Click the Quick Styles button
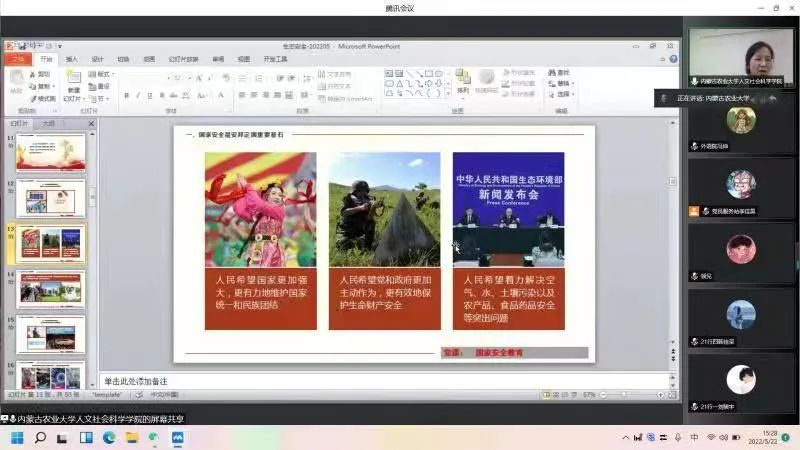Screen dimensions: 800x450 tap(486, 82)
